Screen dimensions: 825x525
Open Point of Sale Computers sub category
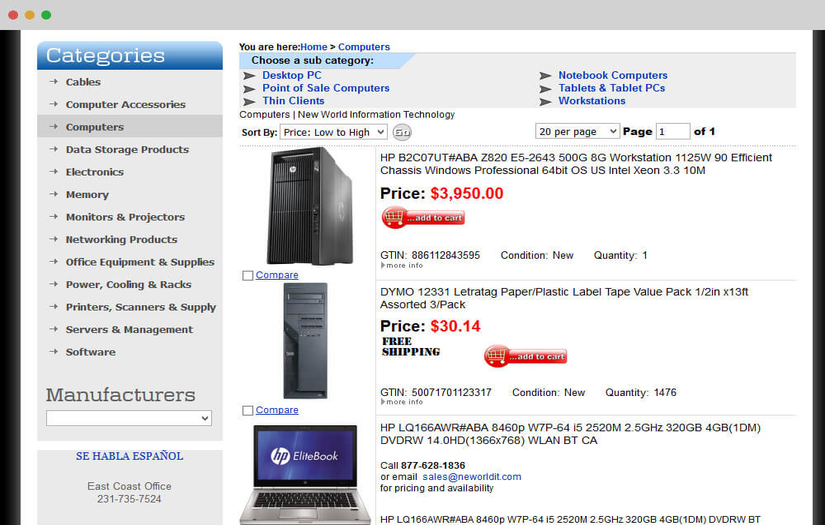point(326,88)
